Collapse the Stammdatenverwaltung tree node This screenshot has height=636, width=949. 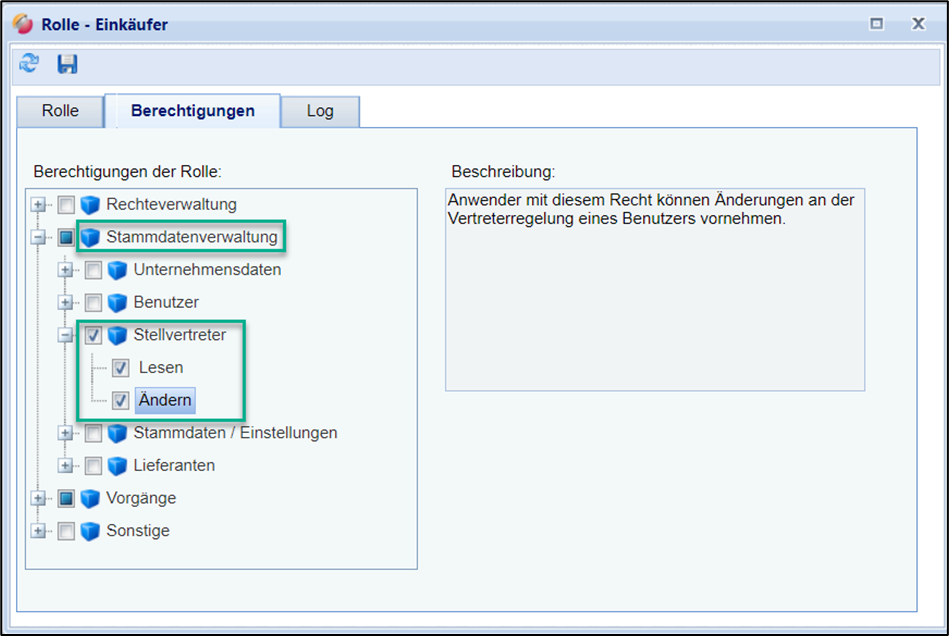[x=39, y=238]
